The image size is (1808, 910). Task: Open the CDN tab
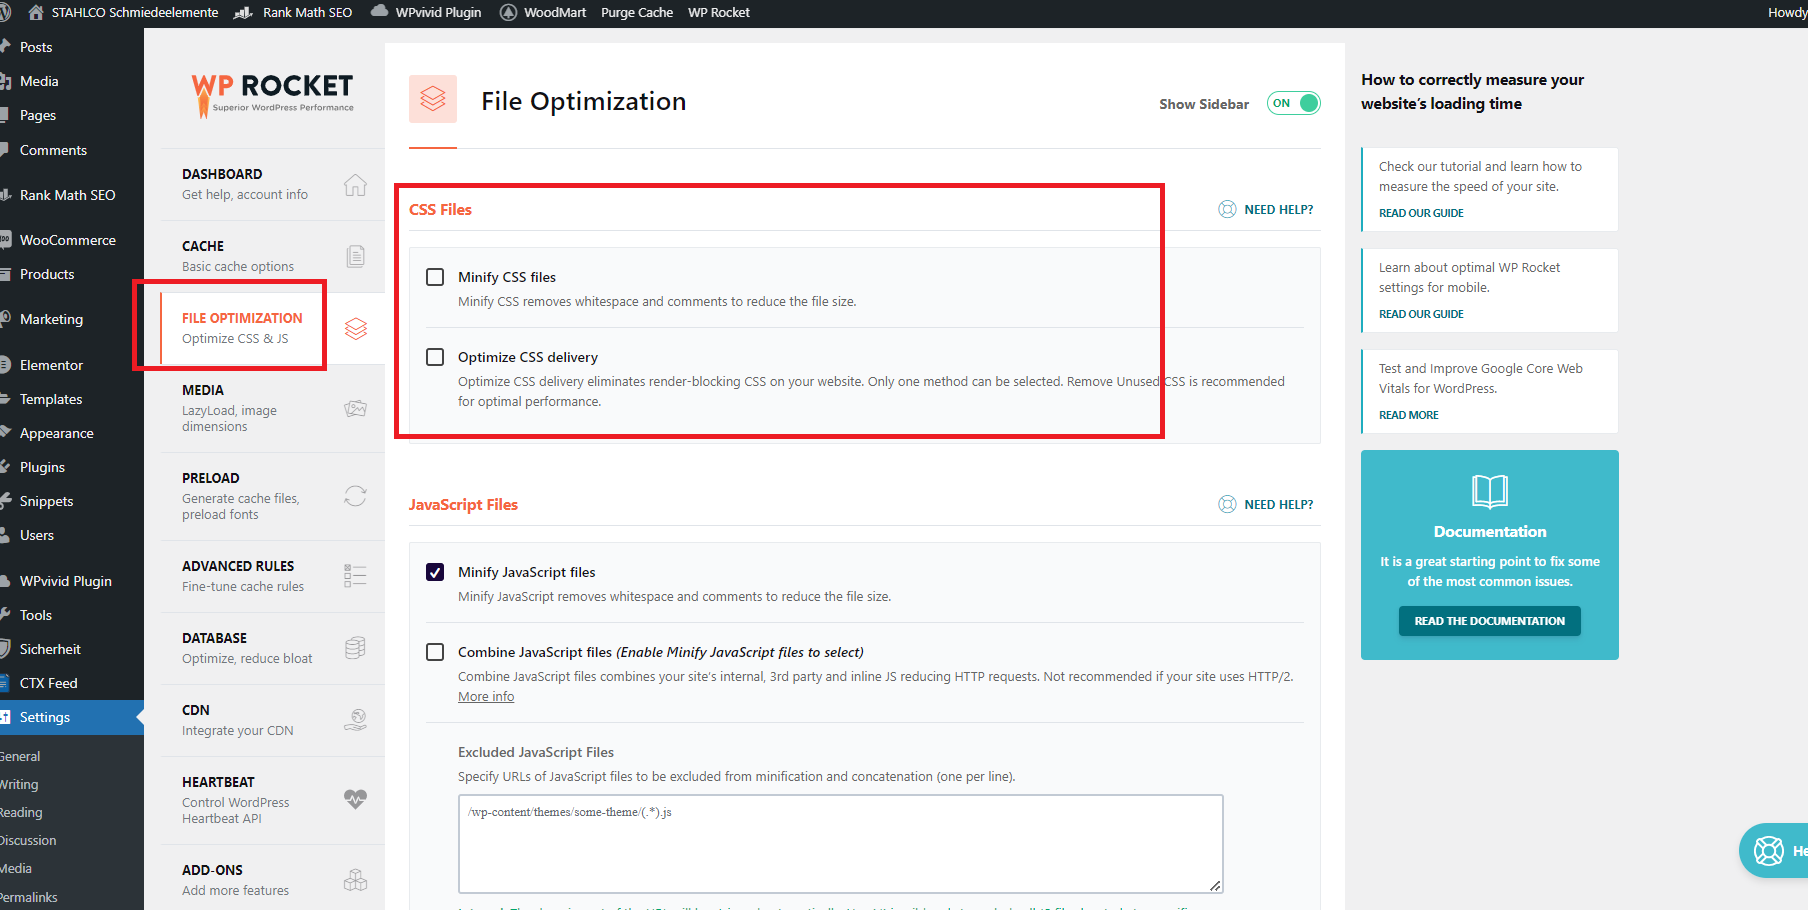[x=272, y=720]
